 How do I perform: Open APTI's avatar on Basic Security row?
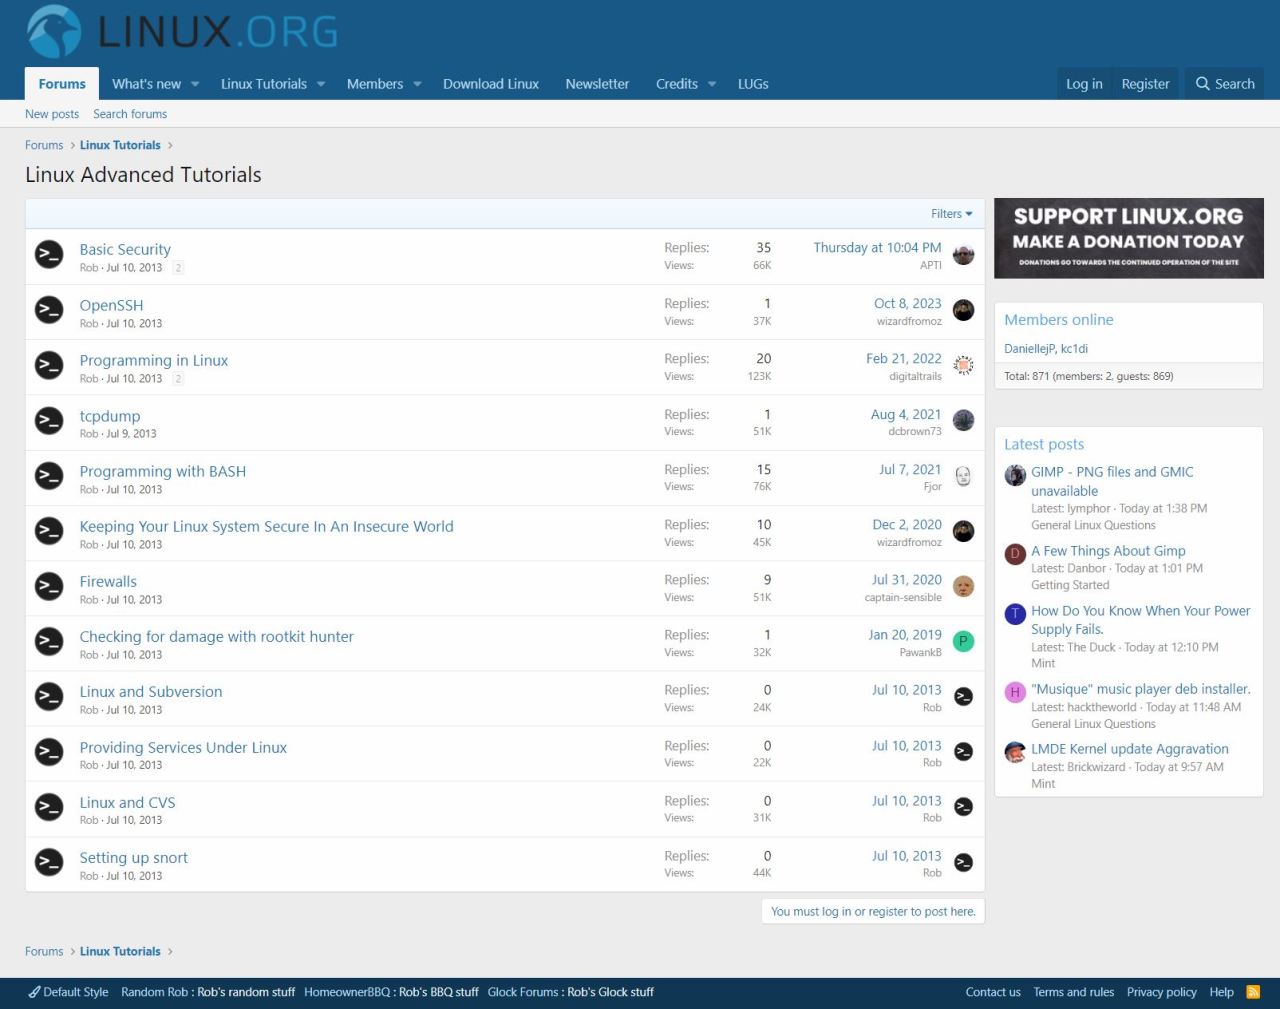click(x=964, y=254)
